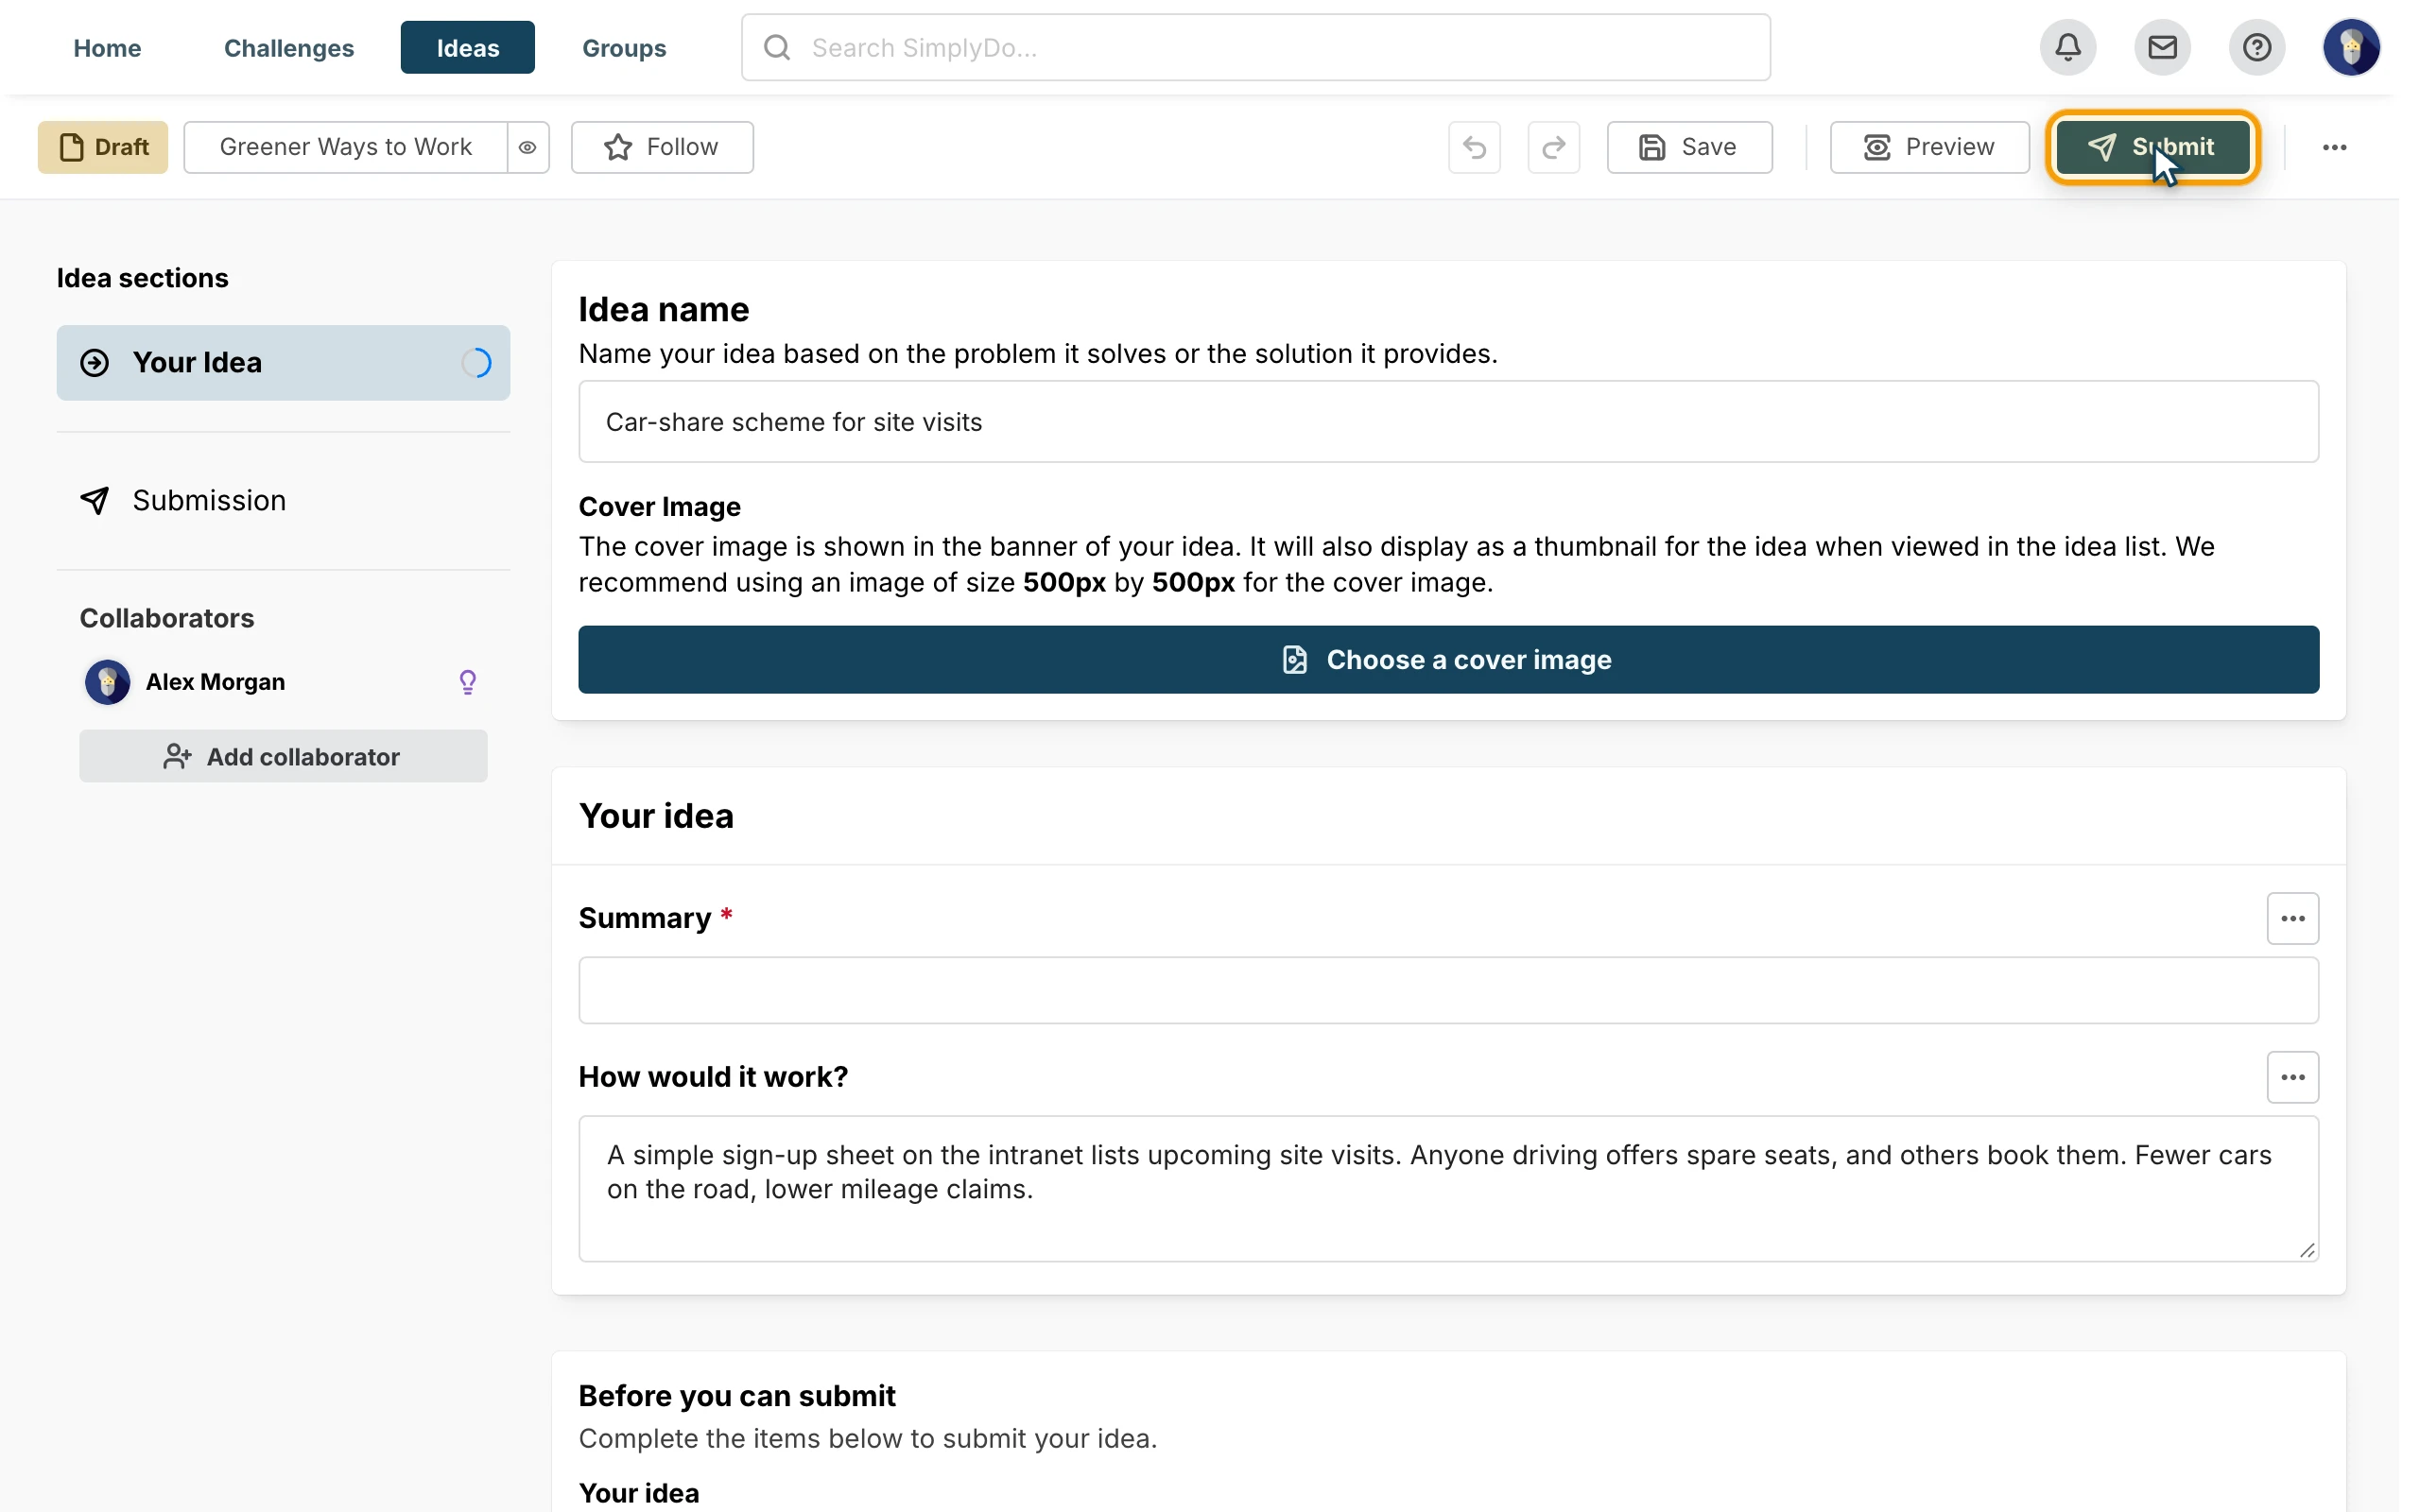Open How would it work options menu
The image size is (2420, 1512).
(x=2292, y=1077)
